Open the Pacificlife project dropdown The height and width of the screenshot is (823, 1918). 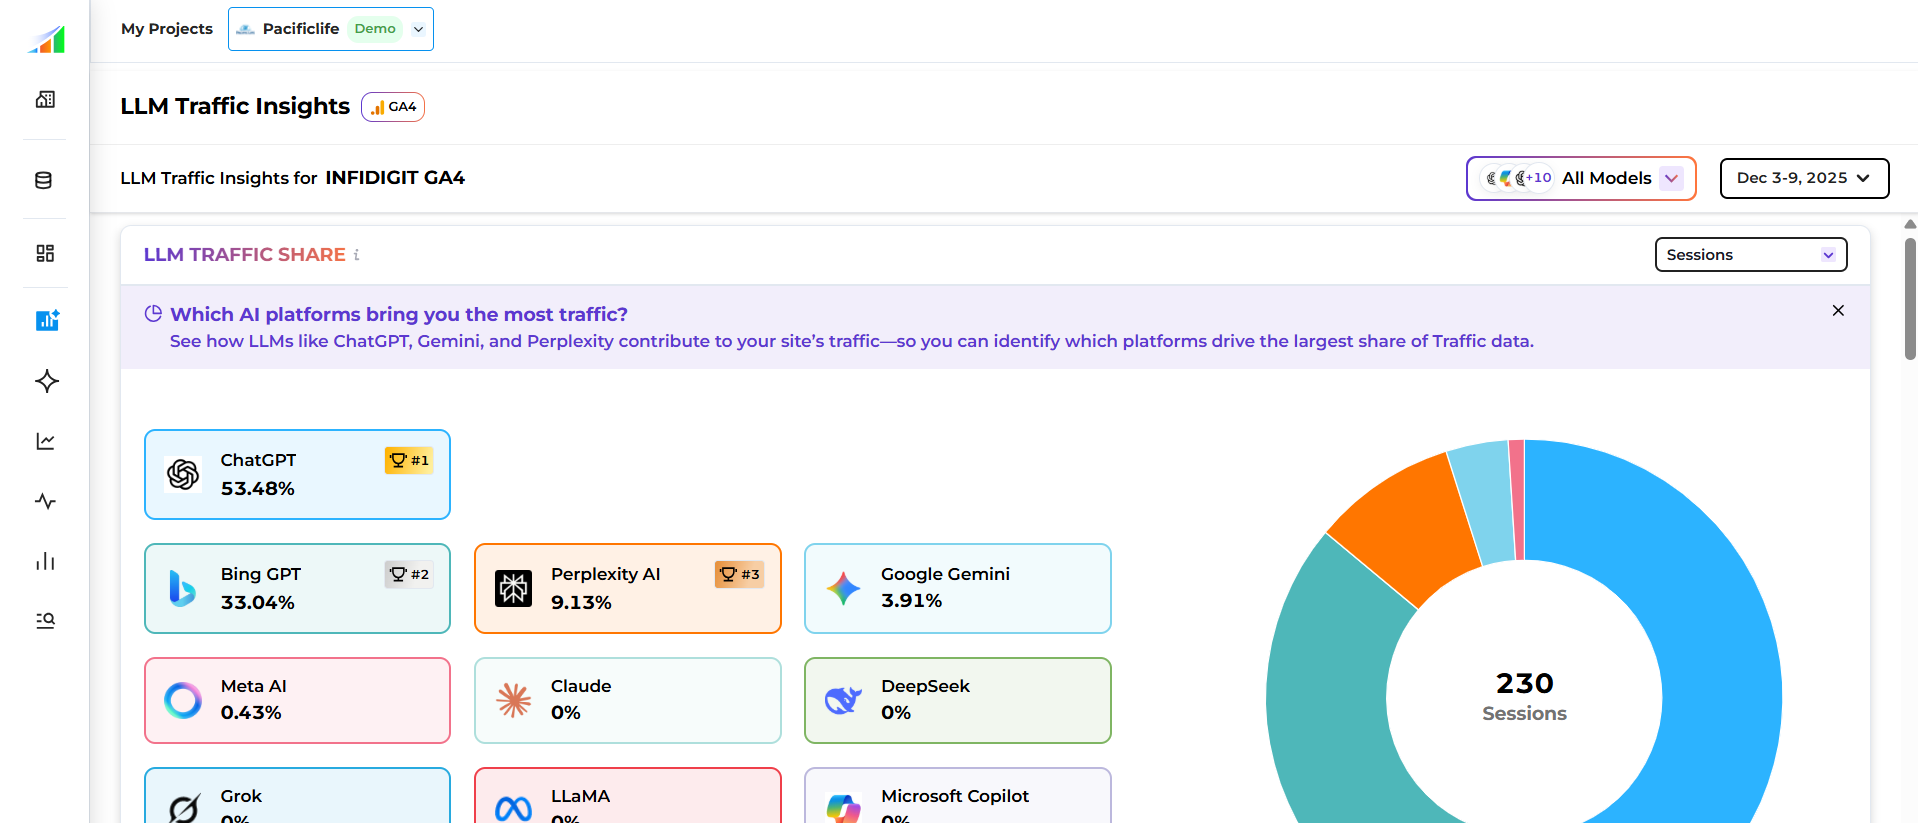(x=331, y=29)
